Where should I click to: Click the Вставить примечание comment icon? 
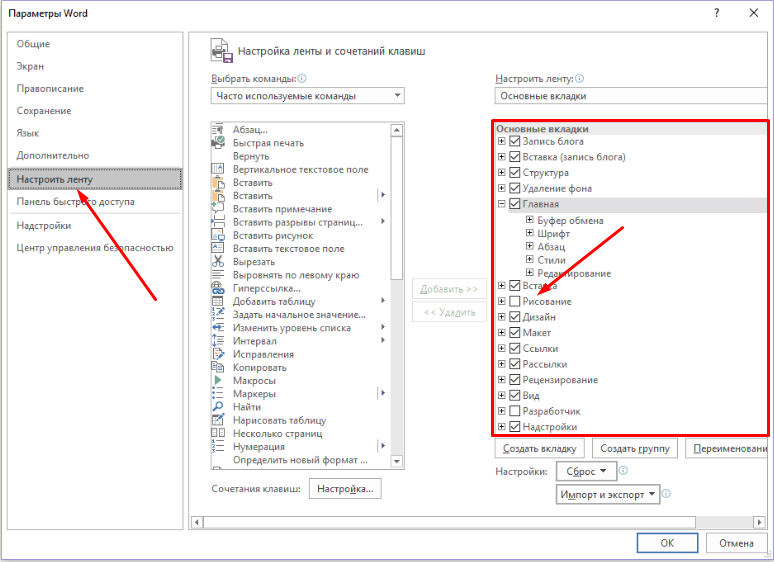pyautogui.click(x=218, y=209)
